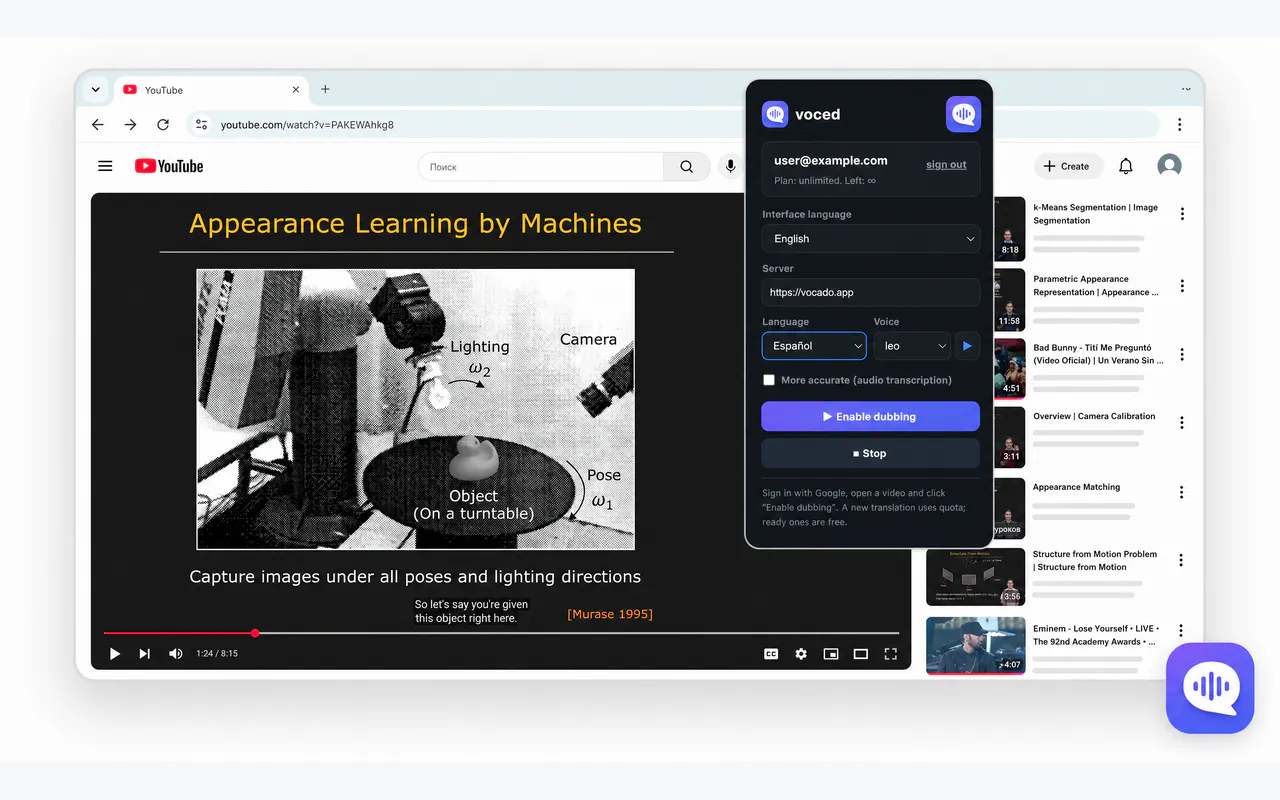1280x800 pixels.
Task: Open the tab search dropdown arrow
Action: 95,89
